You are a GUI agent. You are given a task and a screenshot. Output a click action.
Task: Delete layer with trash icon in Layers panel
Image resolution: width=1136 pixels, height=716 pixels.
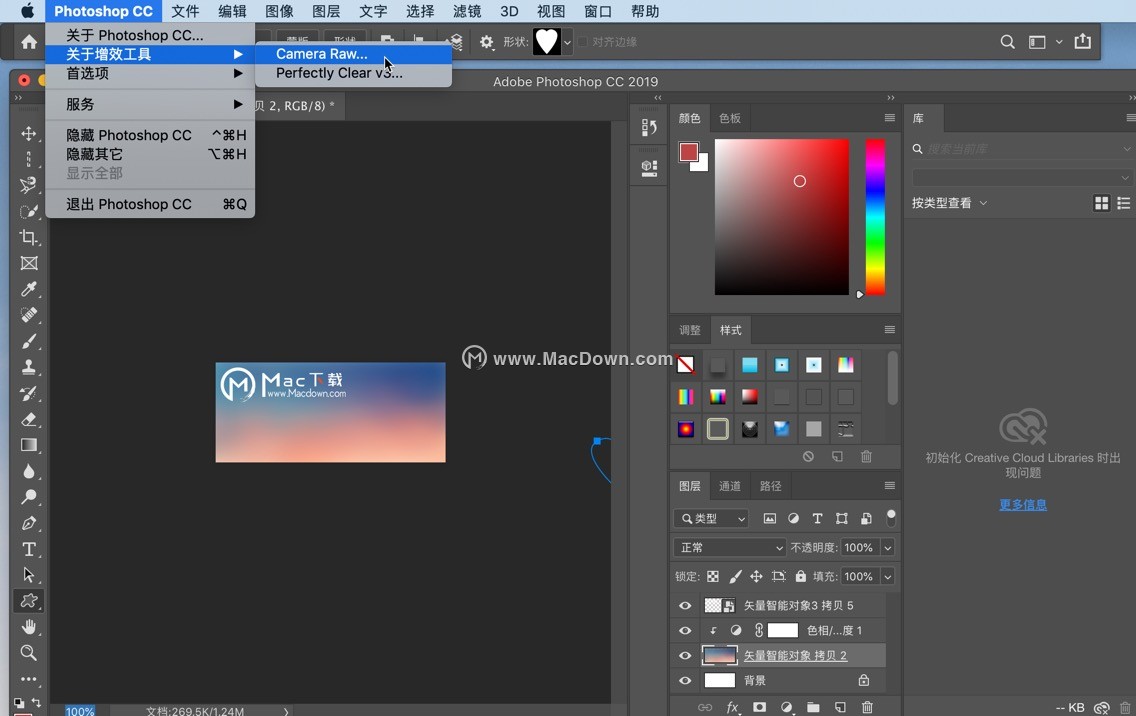coord(867,707)
